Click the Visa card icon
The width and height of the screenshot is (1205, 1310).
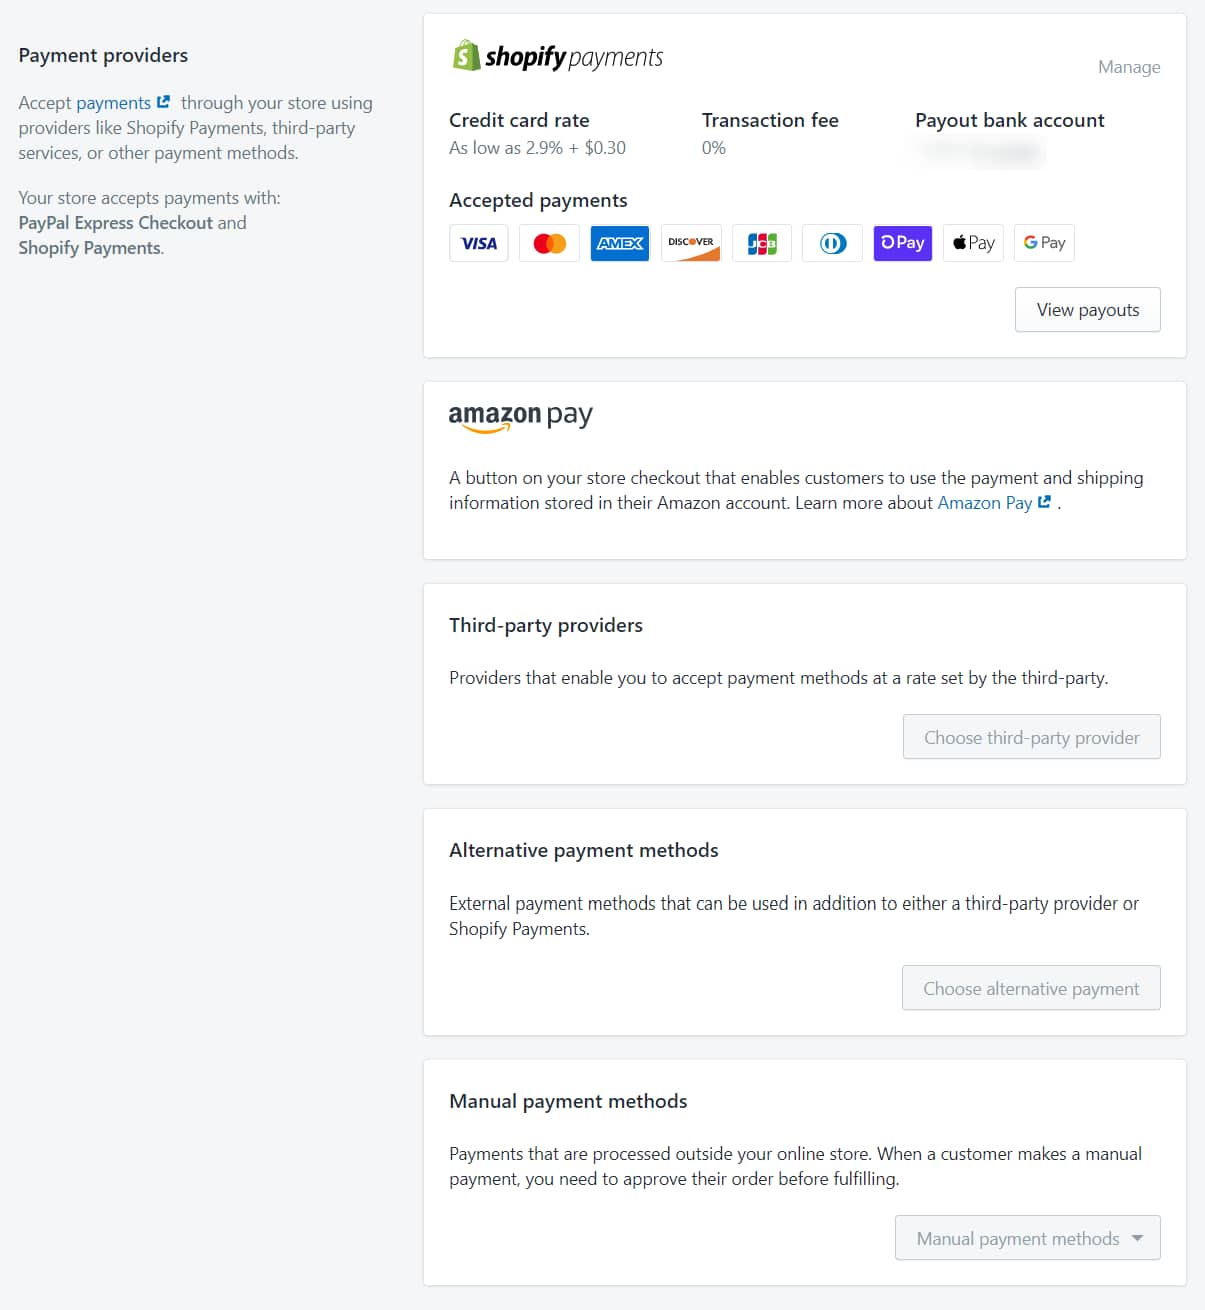click(478, 243)
